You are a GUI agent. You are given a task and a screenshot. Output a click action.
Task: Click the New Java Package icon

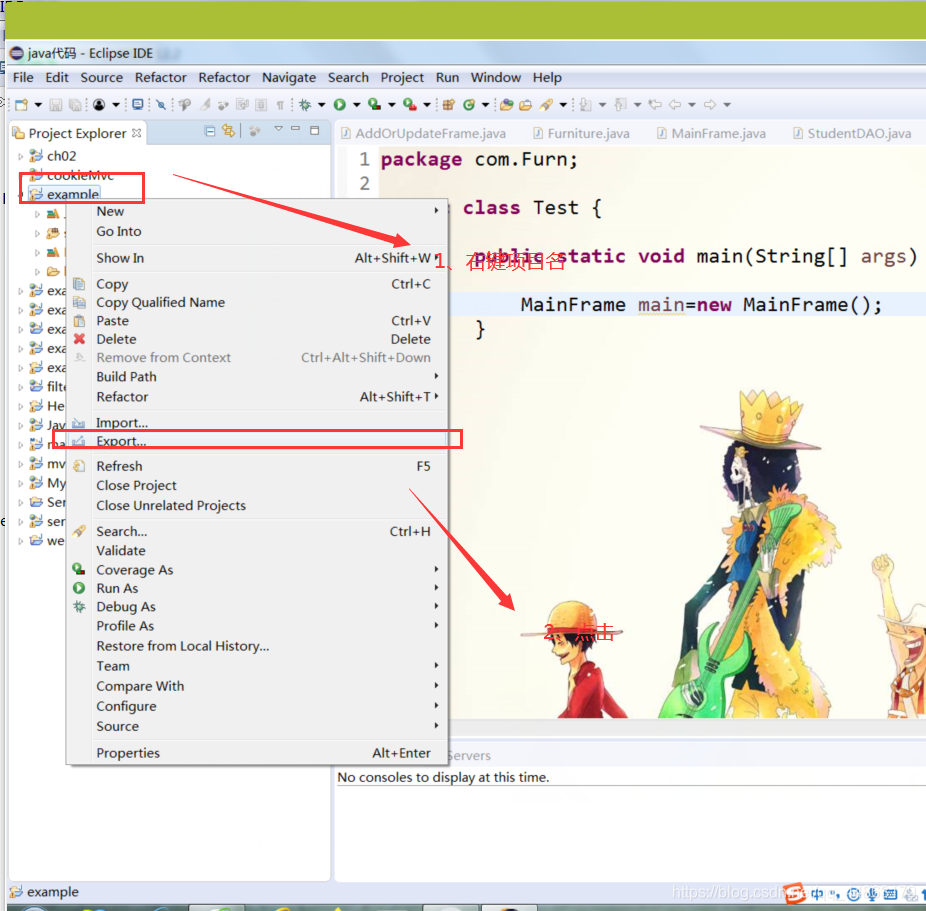click(x=449, y=105)
